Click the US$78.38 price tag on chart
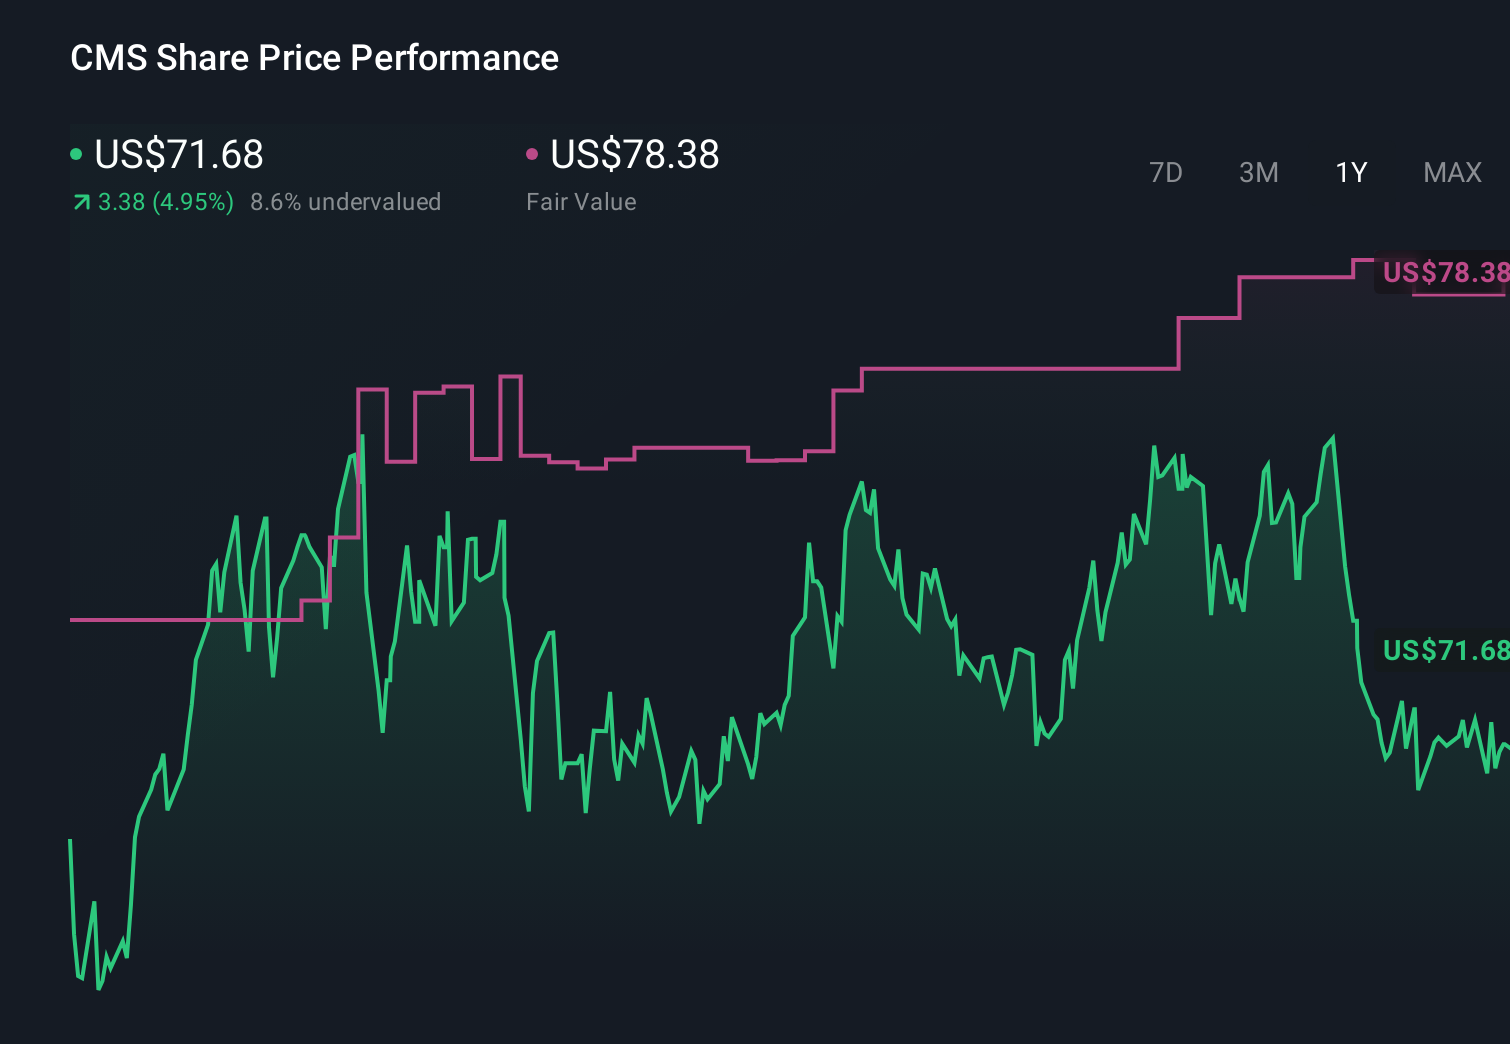This screenshot has height=1044, width=1510. [x=1445, y=272]
